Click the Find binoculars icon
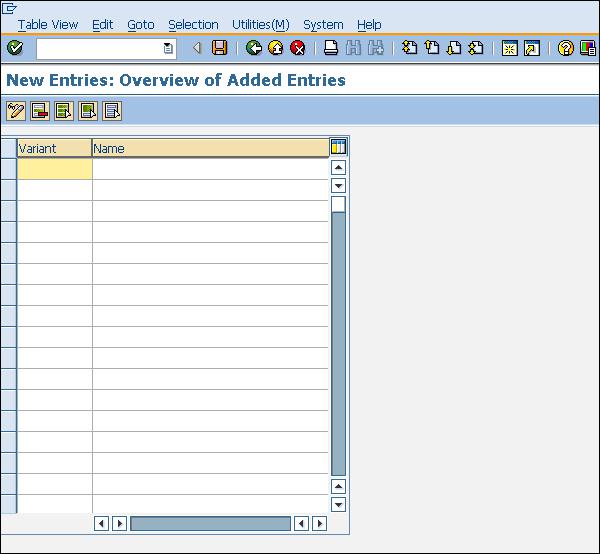The width and height of the screenshot is (600, 554). click(x=353, y=48)
